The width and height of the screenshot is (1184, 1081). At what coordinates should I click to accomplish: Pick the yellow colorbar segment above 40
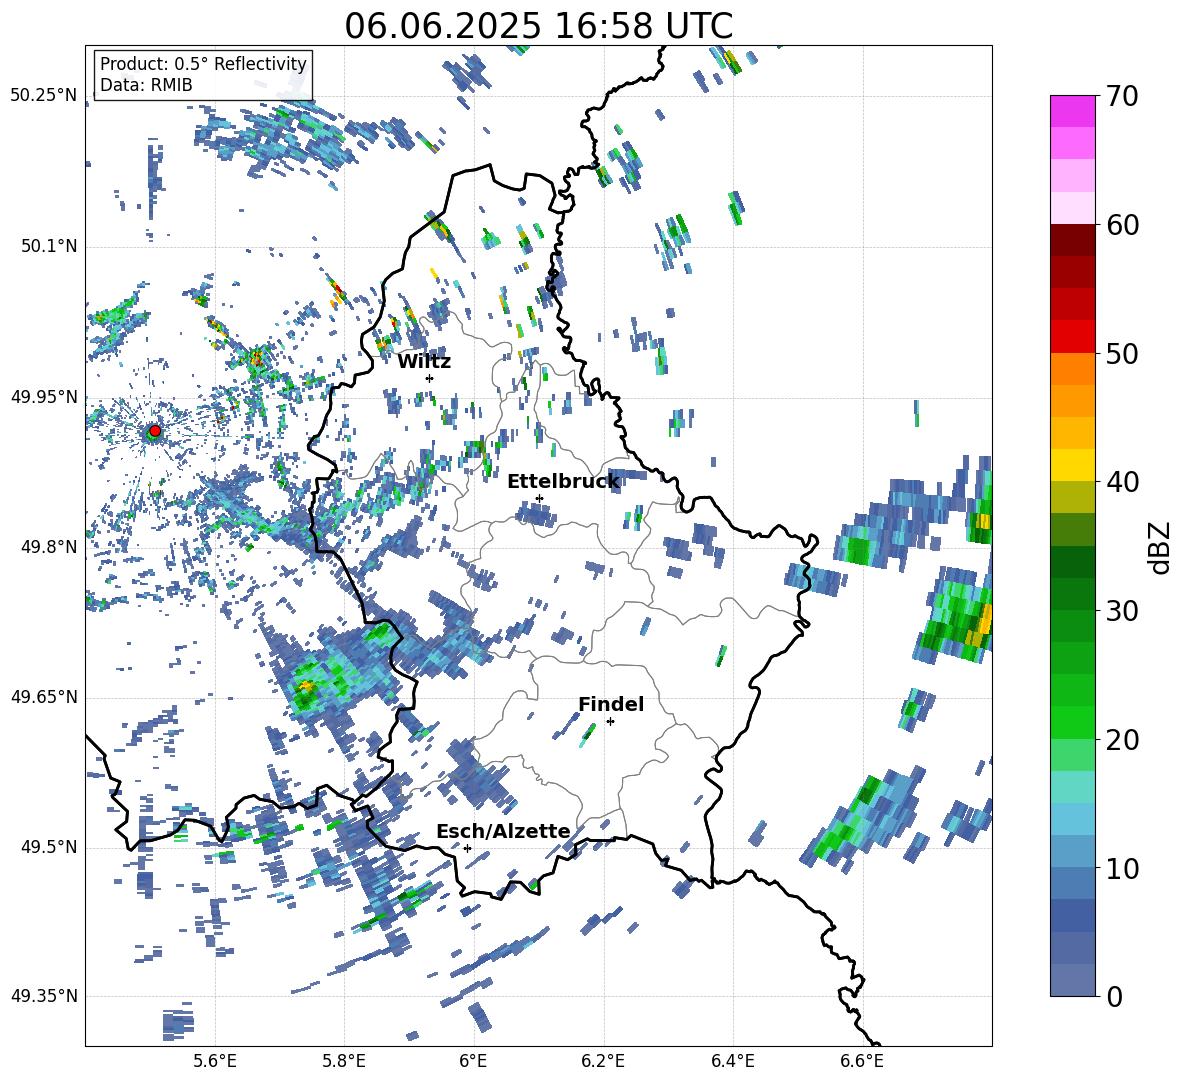pos(1072,465)
